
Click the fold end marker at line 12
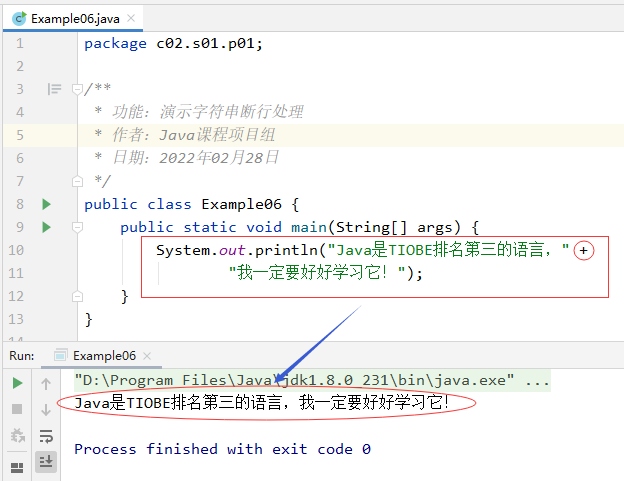point(77,296)
